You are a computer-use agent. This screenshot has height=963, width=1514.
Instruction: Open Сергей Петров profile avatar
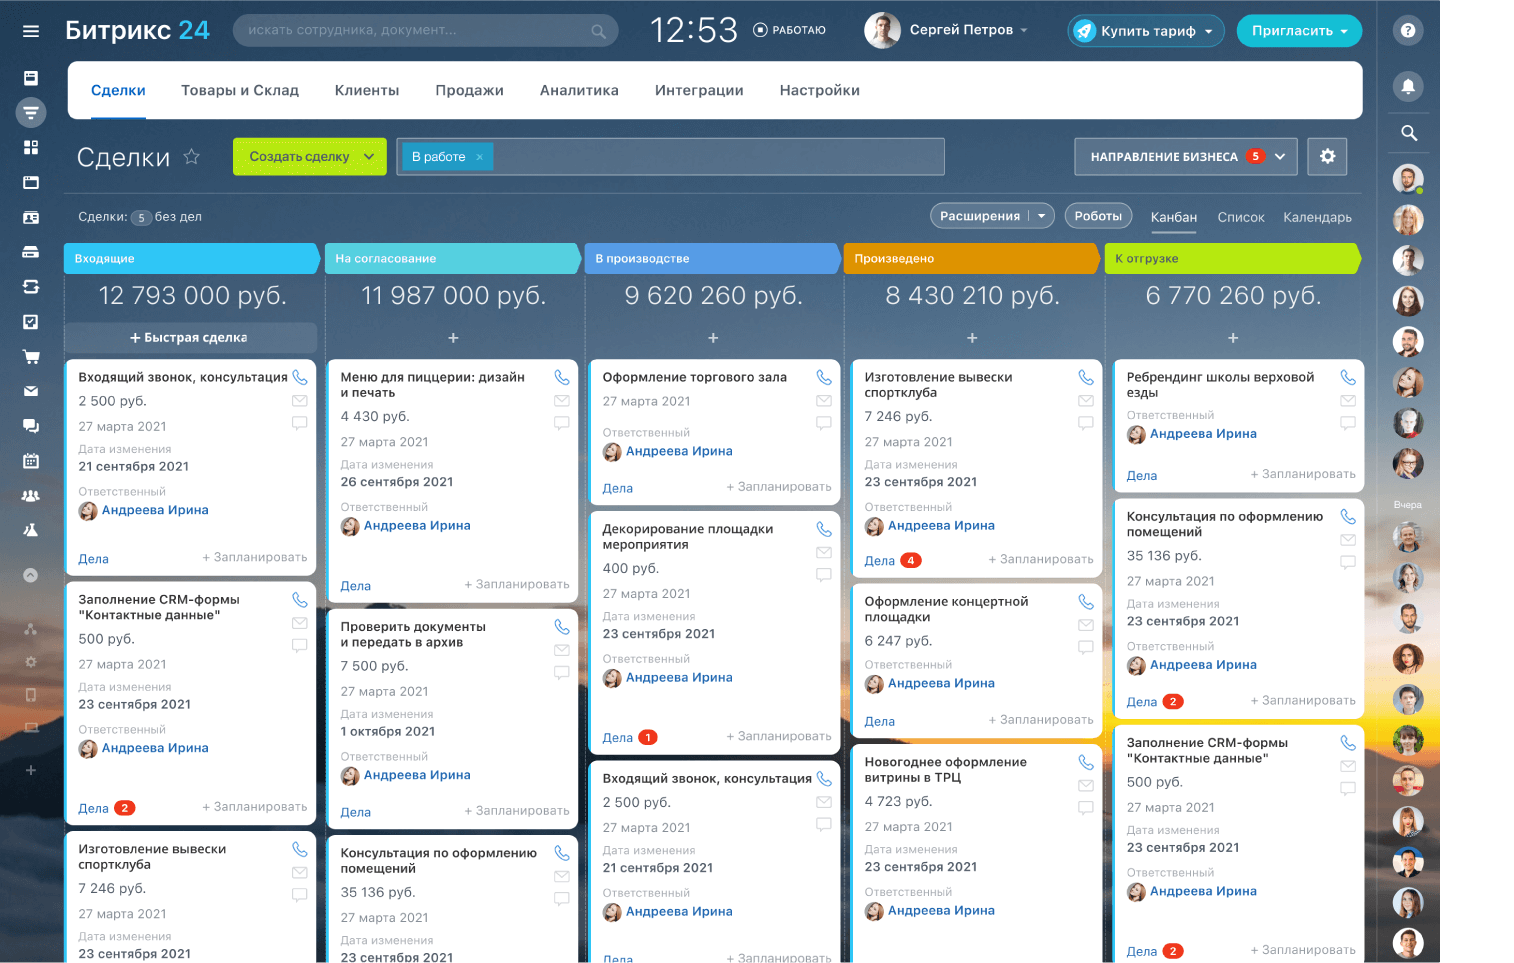[x=882, y=30]
